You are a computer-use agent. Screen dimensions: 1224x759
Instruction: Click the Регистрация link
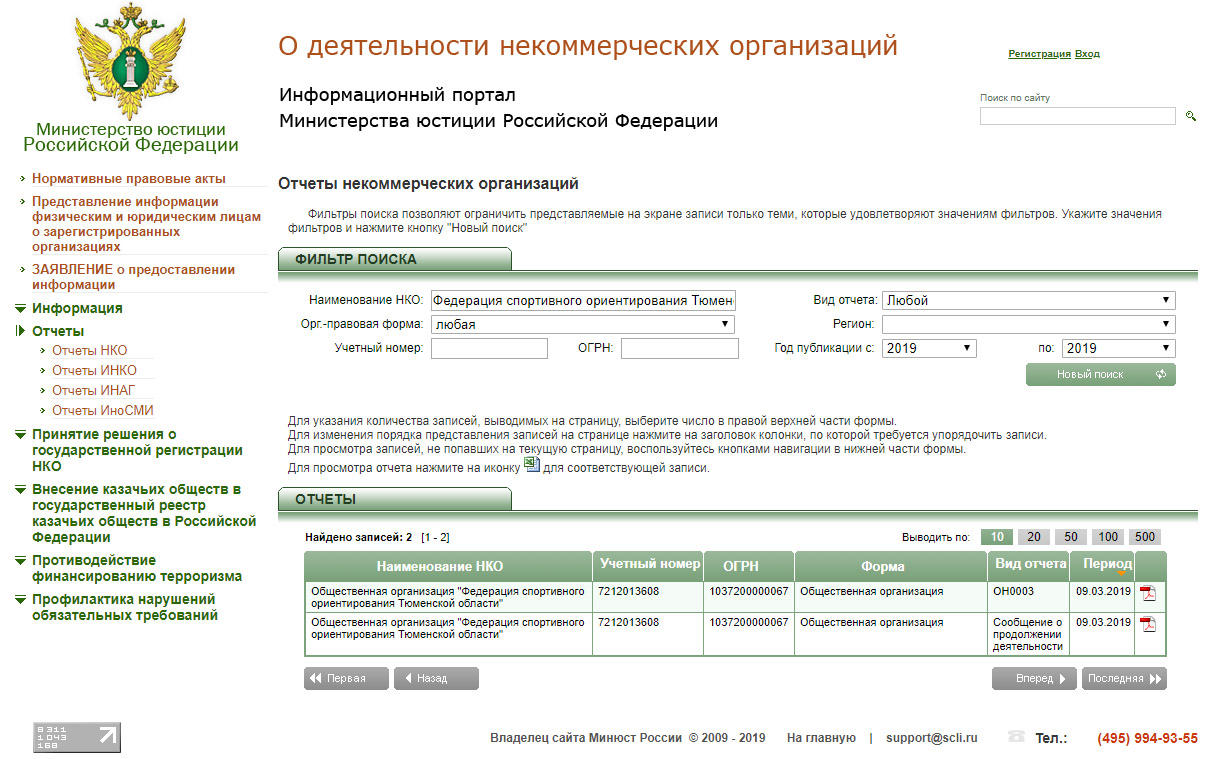tap(1039, 54)
